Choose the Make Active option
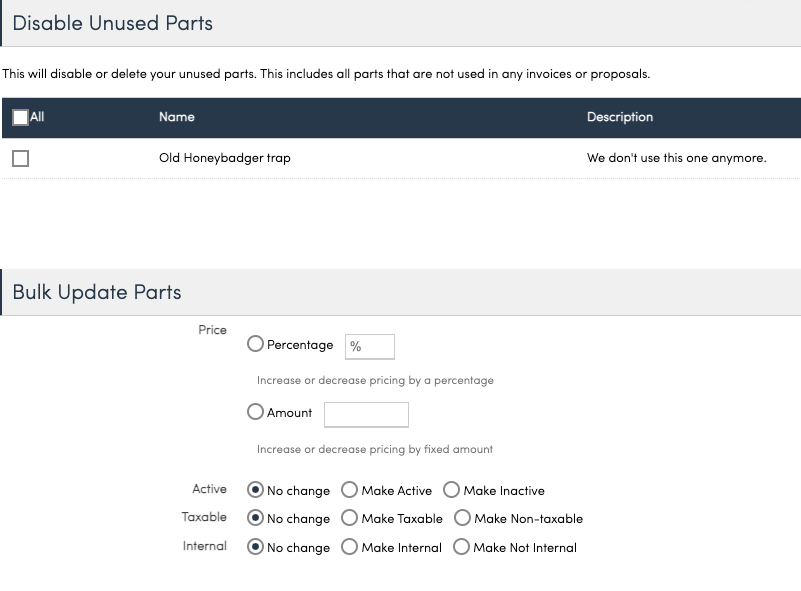The image size is (801, 591). [x=349, y=490]
